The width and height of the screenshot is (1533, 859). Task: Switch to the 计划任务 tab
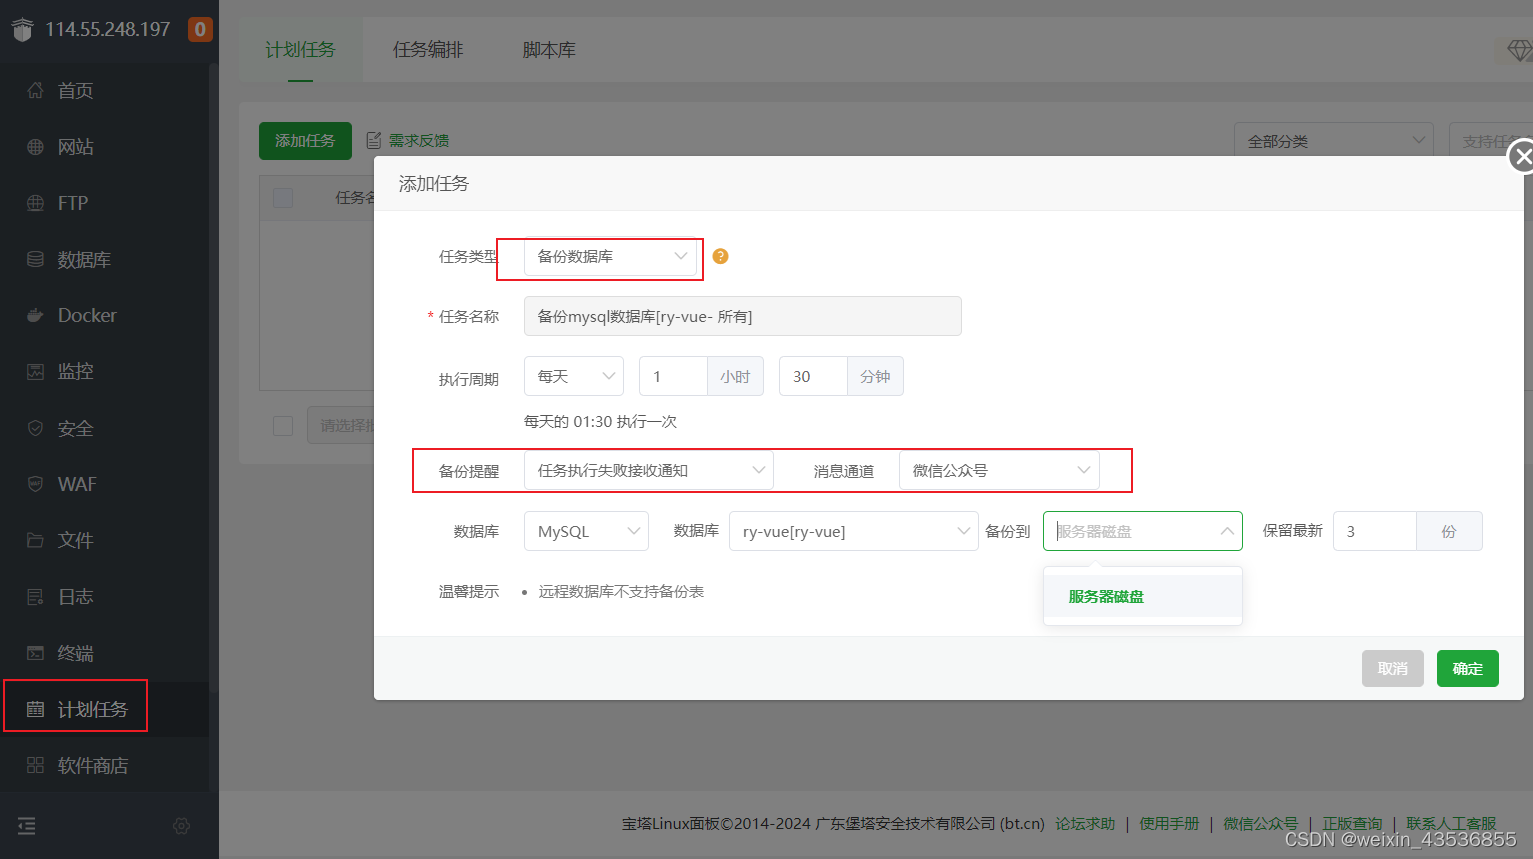300,49
